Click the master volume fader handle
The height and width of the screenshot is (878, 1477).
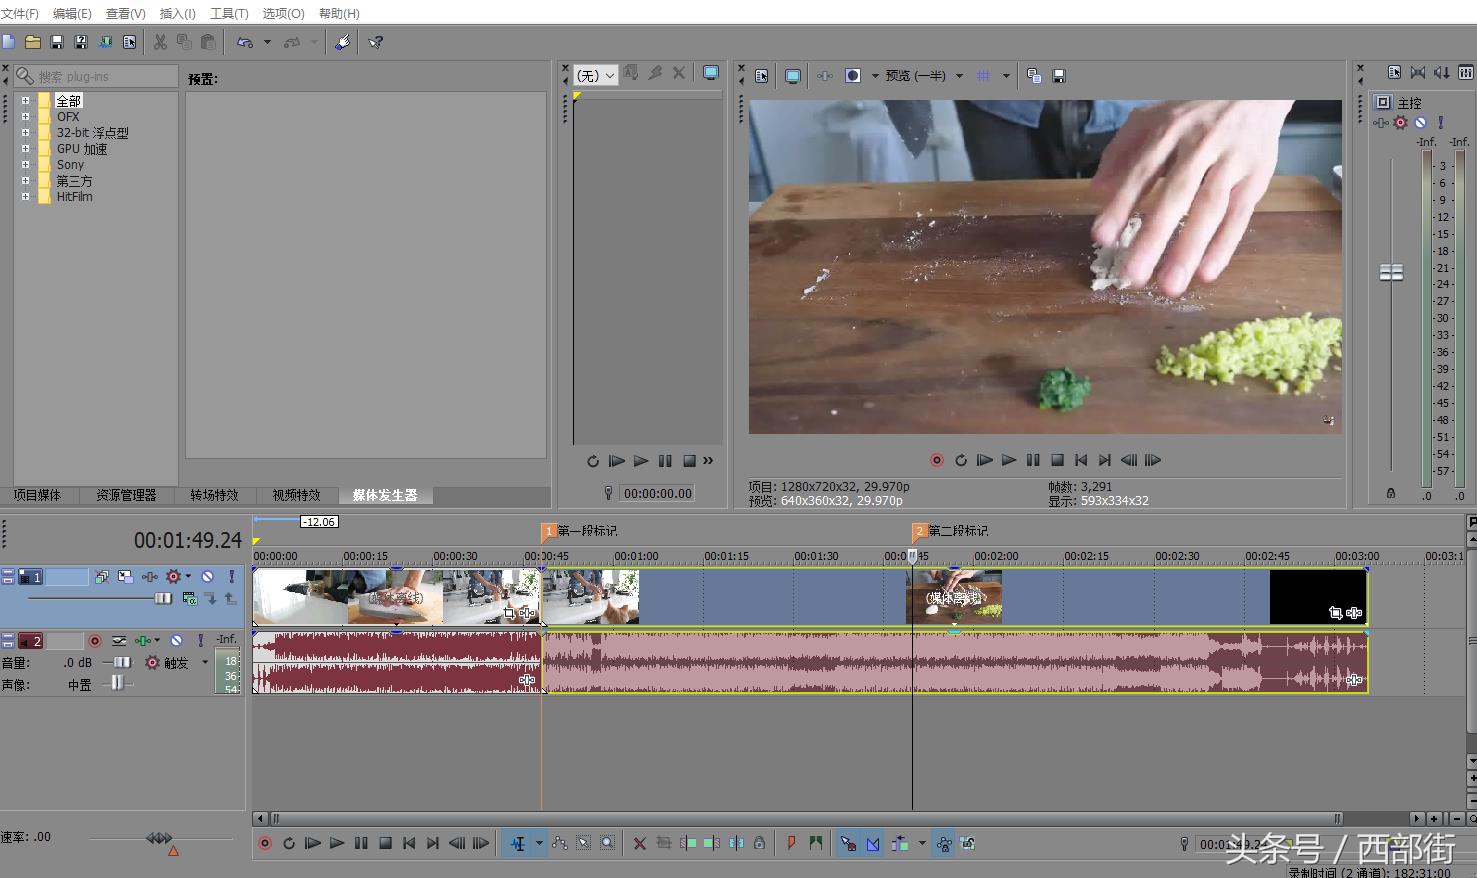(1391, 272)
